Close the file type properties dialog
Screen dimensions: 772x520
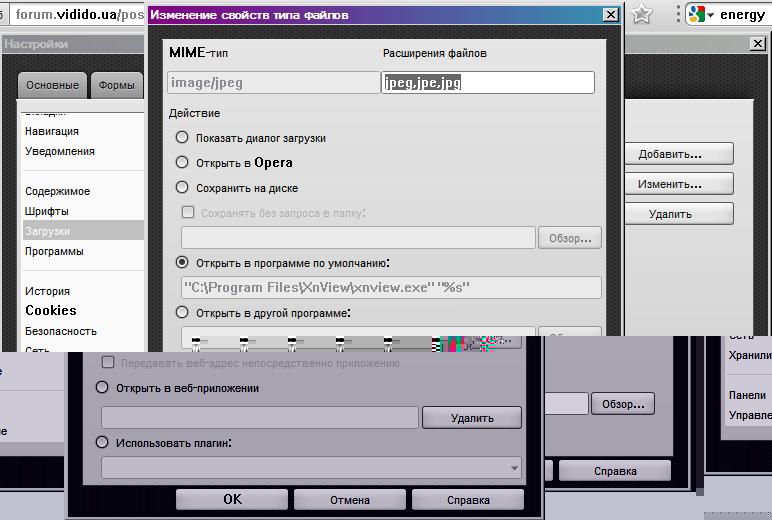(x=611, y=14)
